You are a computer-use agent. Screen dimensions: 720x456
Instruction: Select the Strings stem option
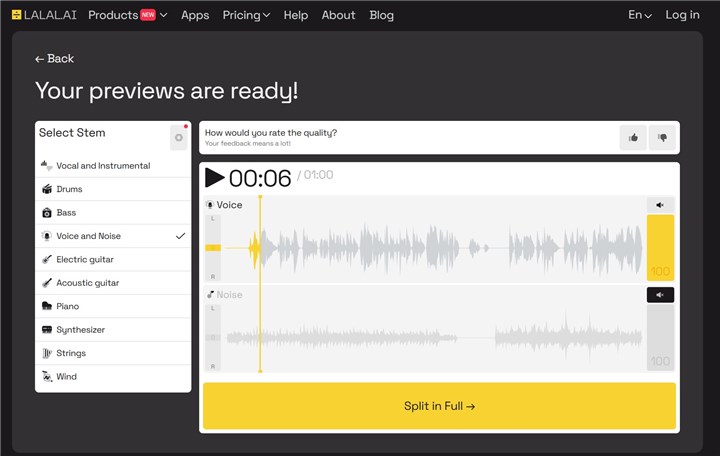[113, 353]
